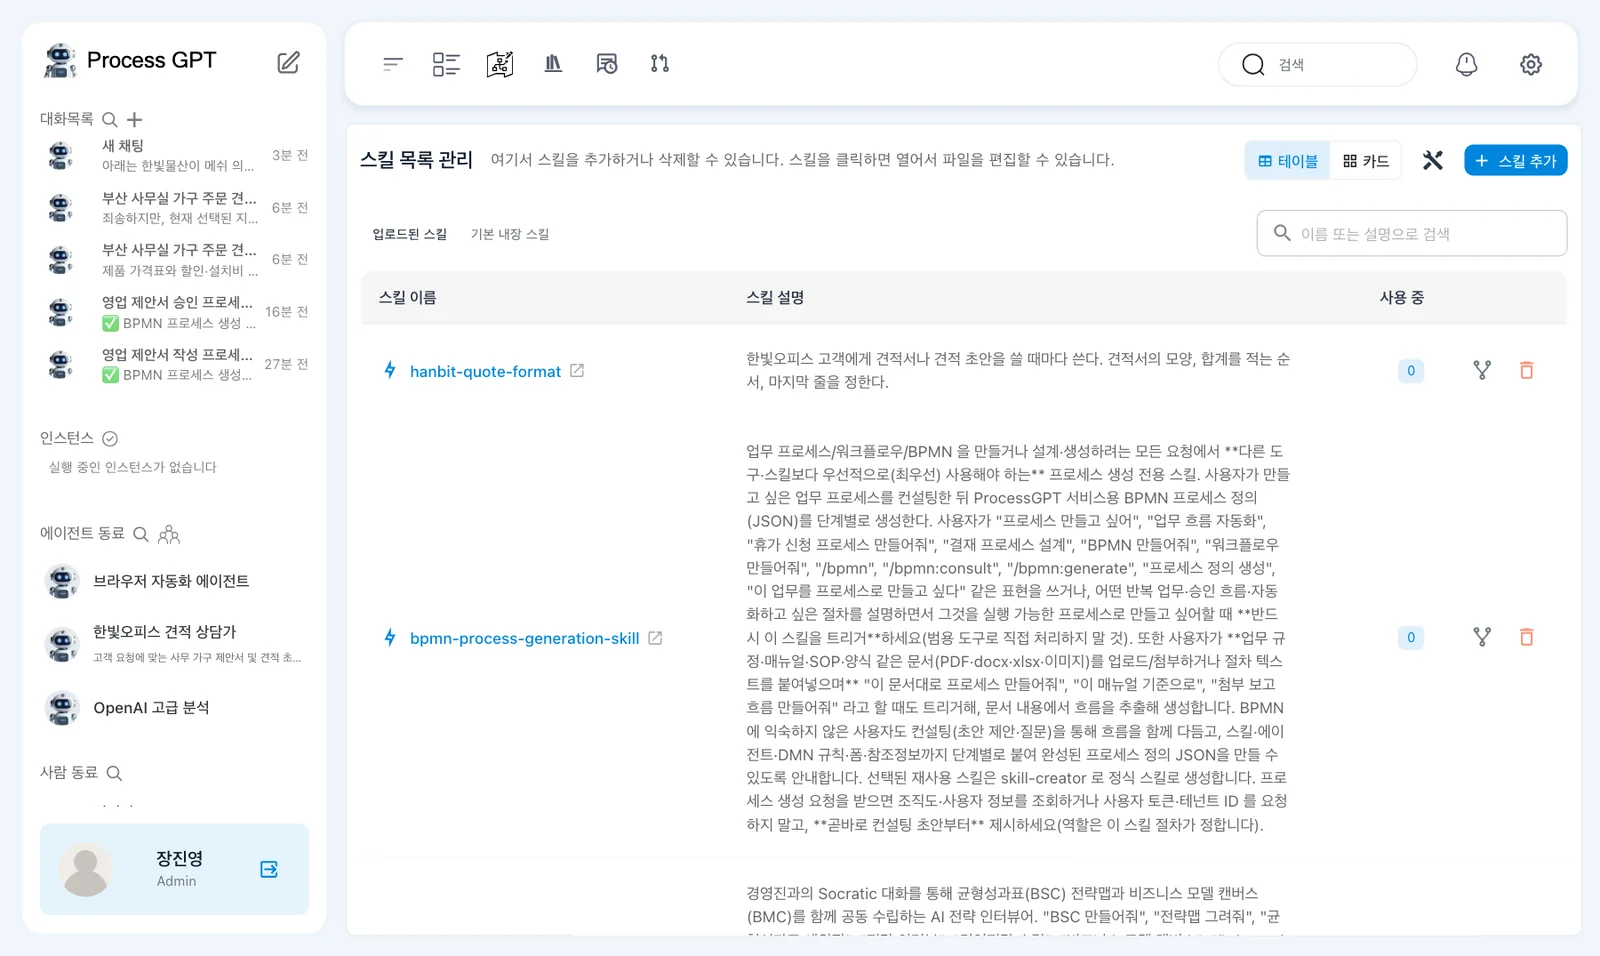Open the 영업 제안서 승인 프로세스 conversation

pyautogui.click(x=174, y=312)
